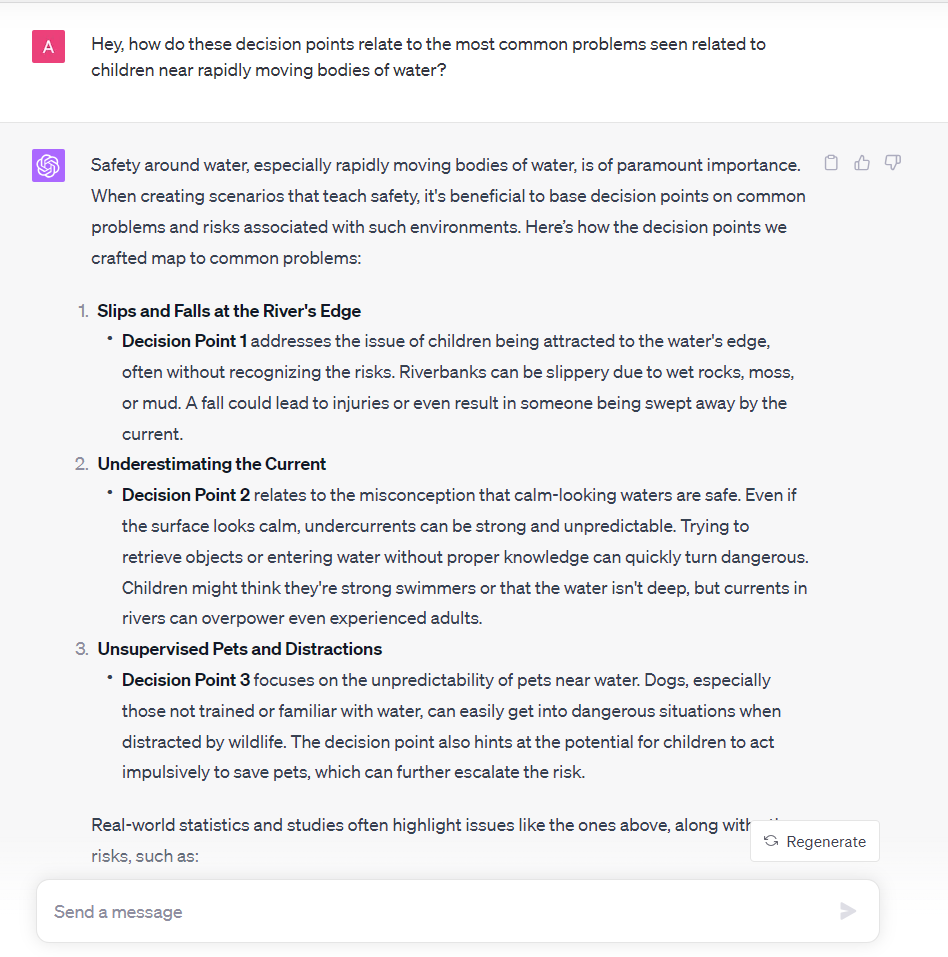948x957 pixels.
Task: Click the list number 2 marker
Action: click(x=82, y=464)
